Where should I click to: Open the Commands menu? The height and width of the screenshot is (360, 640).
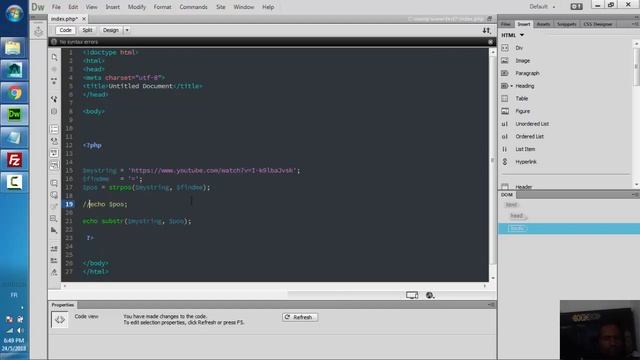[193, 7]
